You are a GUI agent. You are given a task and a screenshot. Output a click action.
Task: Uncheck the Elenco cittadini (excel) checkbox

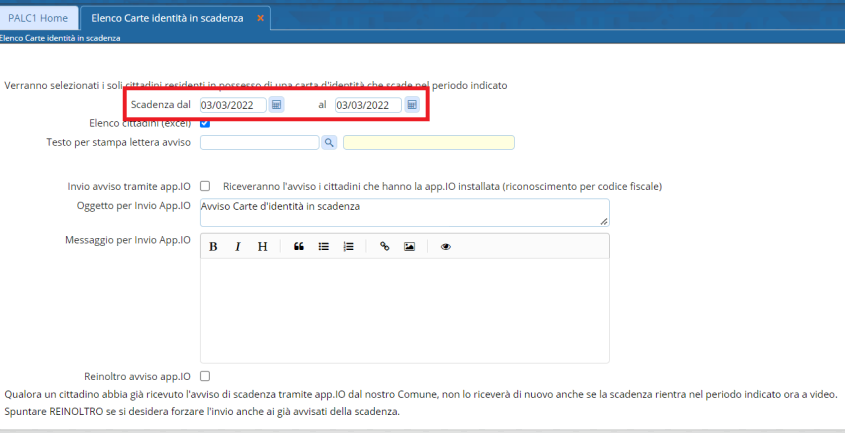205,124
